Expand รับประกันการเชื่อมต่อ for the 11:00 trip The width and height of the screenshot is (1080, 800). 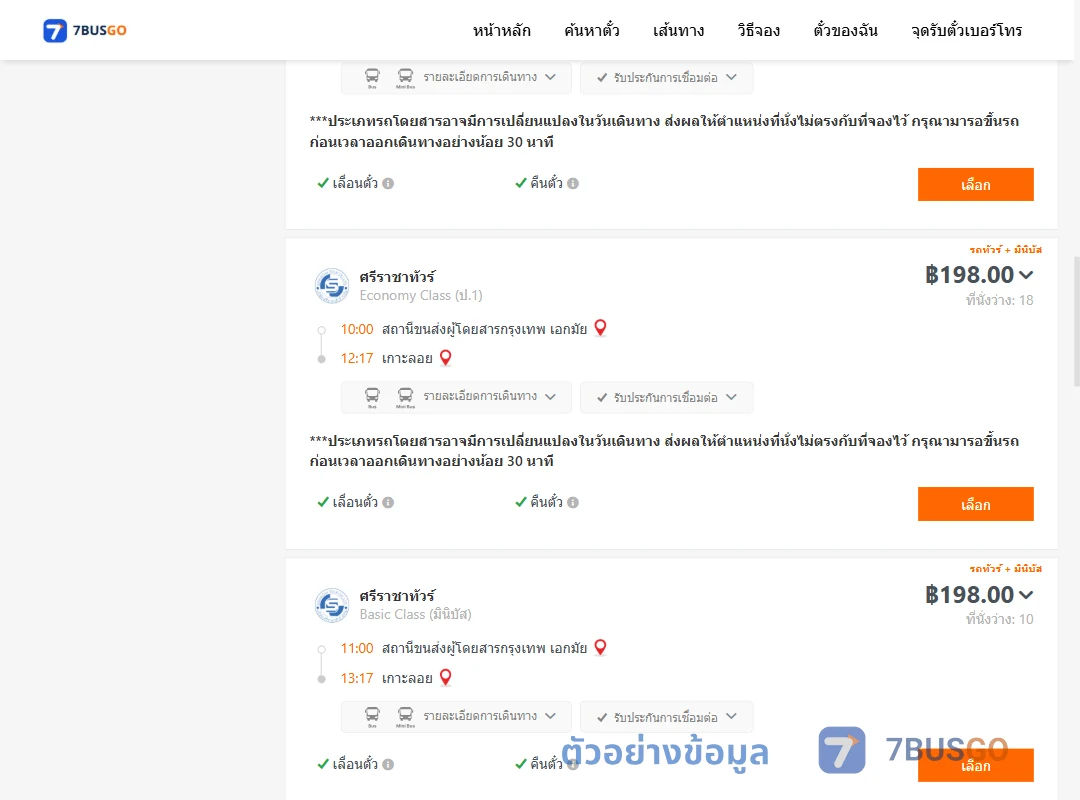tap(666, 717)
